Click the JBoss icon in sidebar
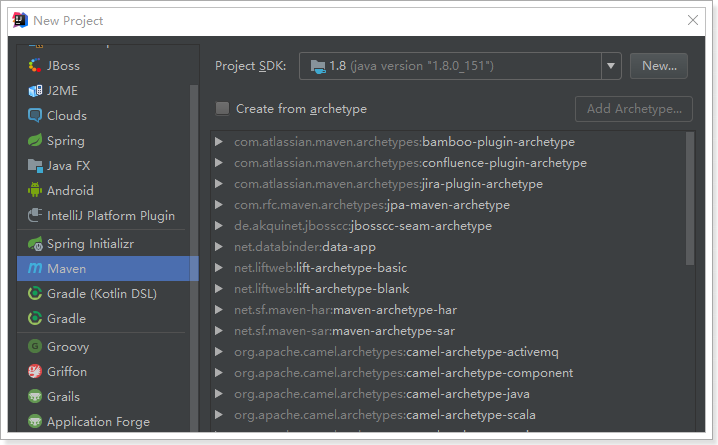This screenshot has width=718, height=445. click(x=36, y=66)
